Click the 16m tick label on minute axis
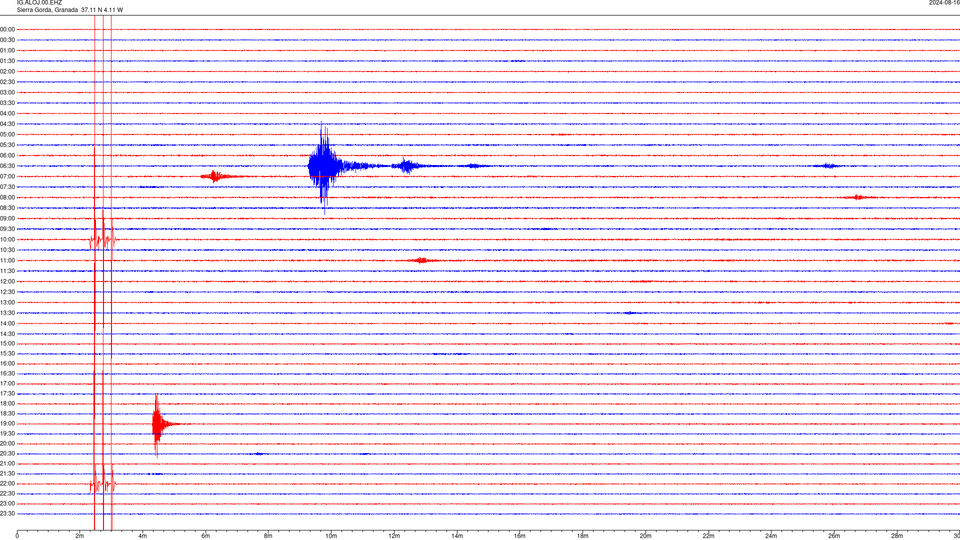The width and height of the screenshot is (960, 540). point(520,536)
